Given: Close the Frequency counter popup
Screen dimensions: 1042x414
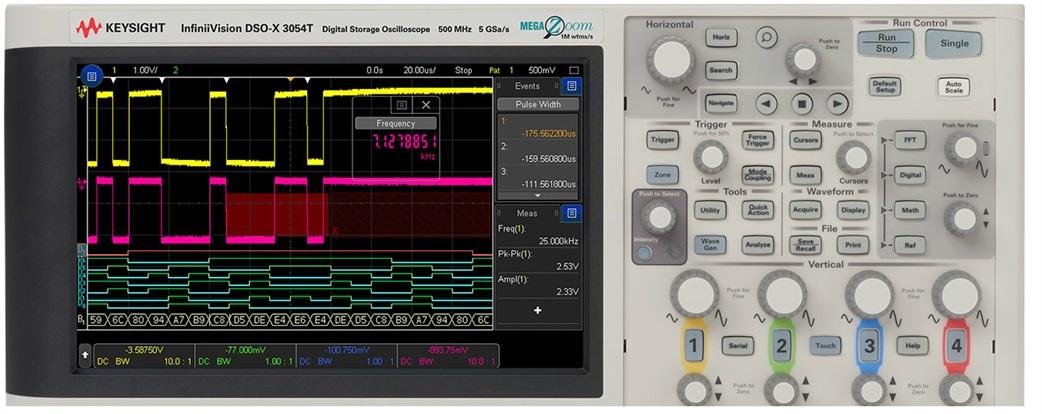Looking at the screenshot, I should [426, 104].
